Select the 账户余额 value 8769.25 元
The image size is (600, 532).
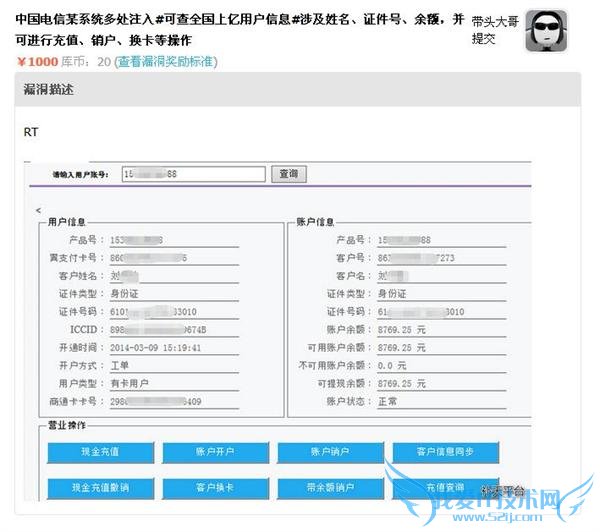click(401, 330)
